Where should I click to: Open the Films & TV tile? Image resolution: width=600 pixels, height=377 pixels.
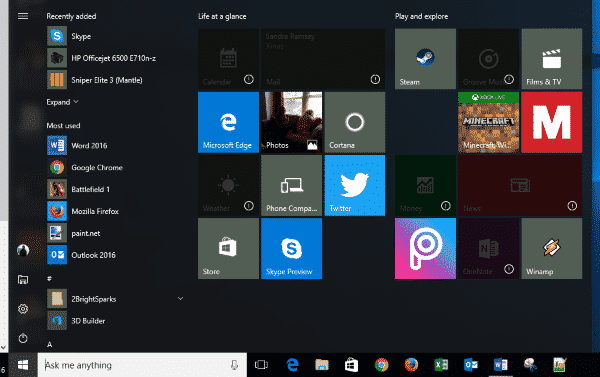point(552,59)
